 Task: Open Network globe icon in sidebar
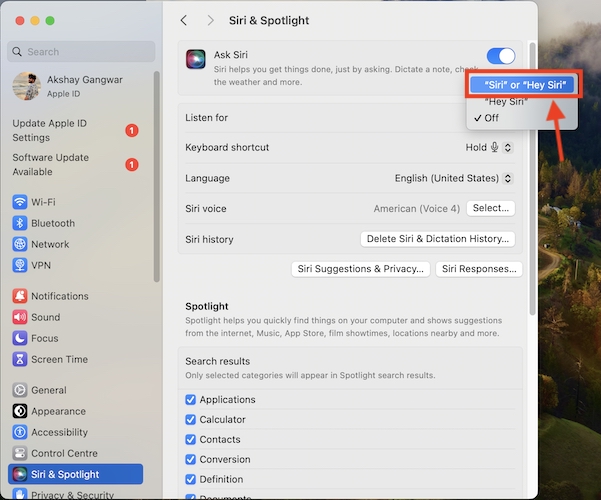coord(20,244)
